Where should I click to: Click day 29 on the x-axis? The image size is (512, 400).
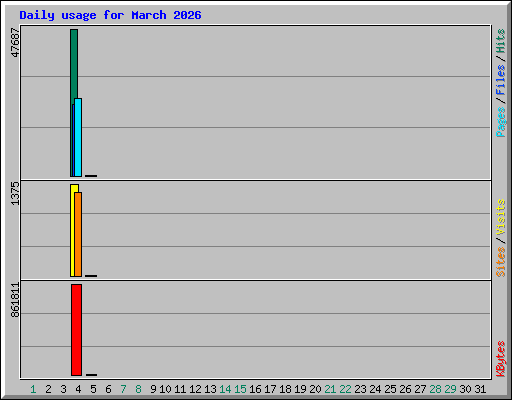(450, 389)
